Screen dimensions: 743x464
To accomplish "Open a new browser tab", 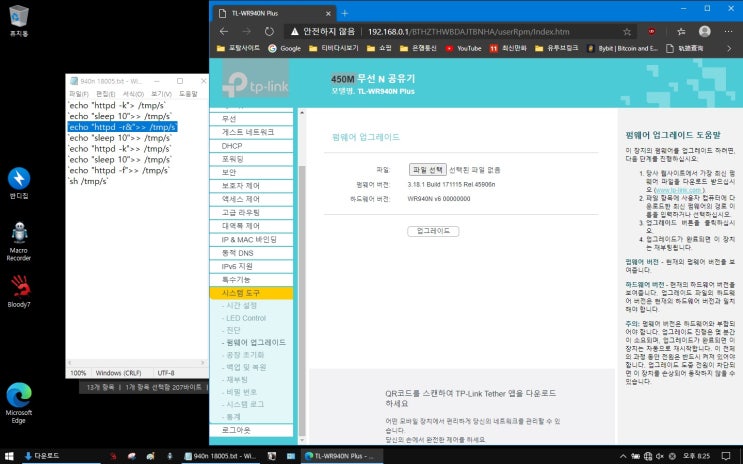I will [345, 13].
